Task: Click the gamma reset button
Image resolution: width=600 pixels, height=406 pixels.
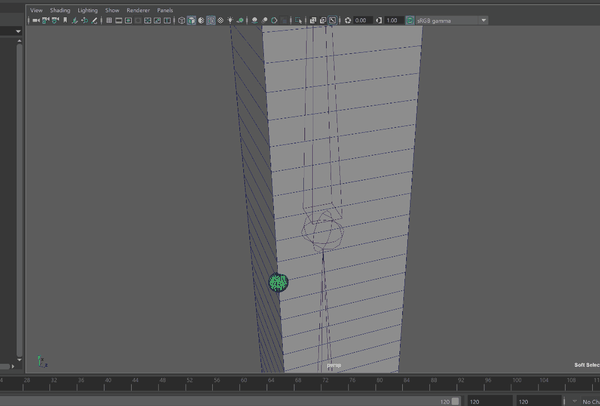Action: click(378, 20)
